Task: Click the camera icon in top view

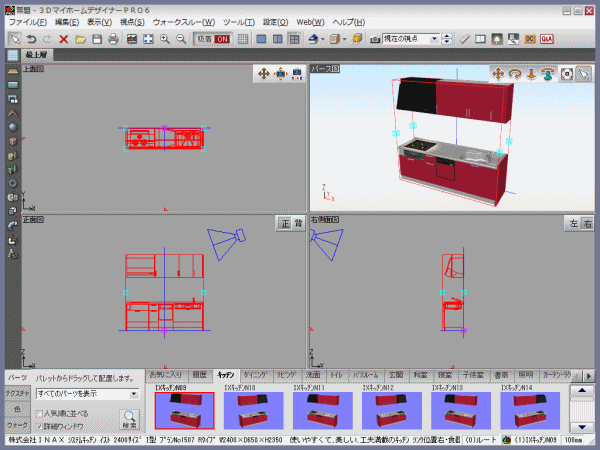Action: pyautogui.click(x=281, y=74)
